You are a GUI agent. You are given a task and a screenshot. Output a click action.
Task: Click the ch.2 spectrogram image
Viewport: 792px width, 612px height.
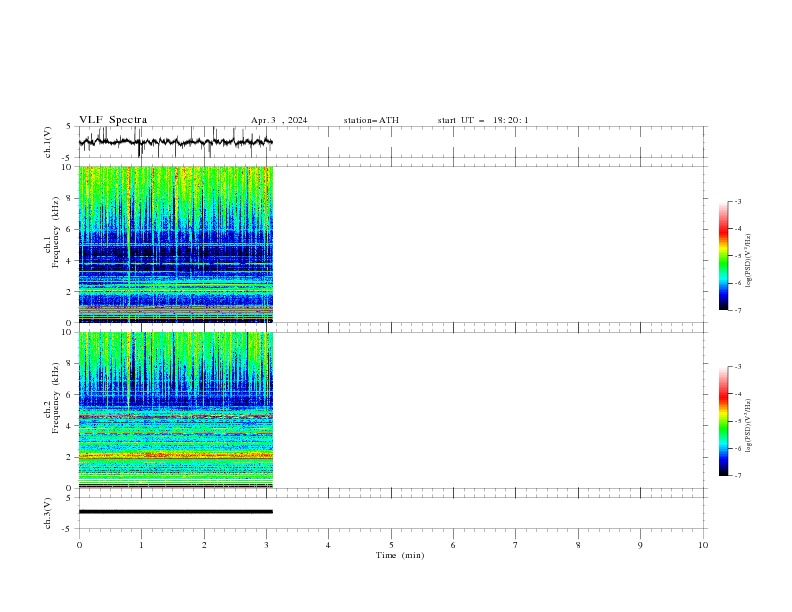[176, 410]
